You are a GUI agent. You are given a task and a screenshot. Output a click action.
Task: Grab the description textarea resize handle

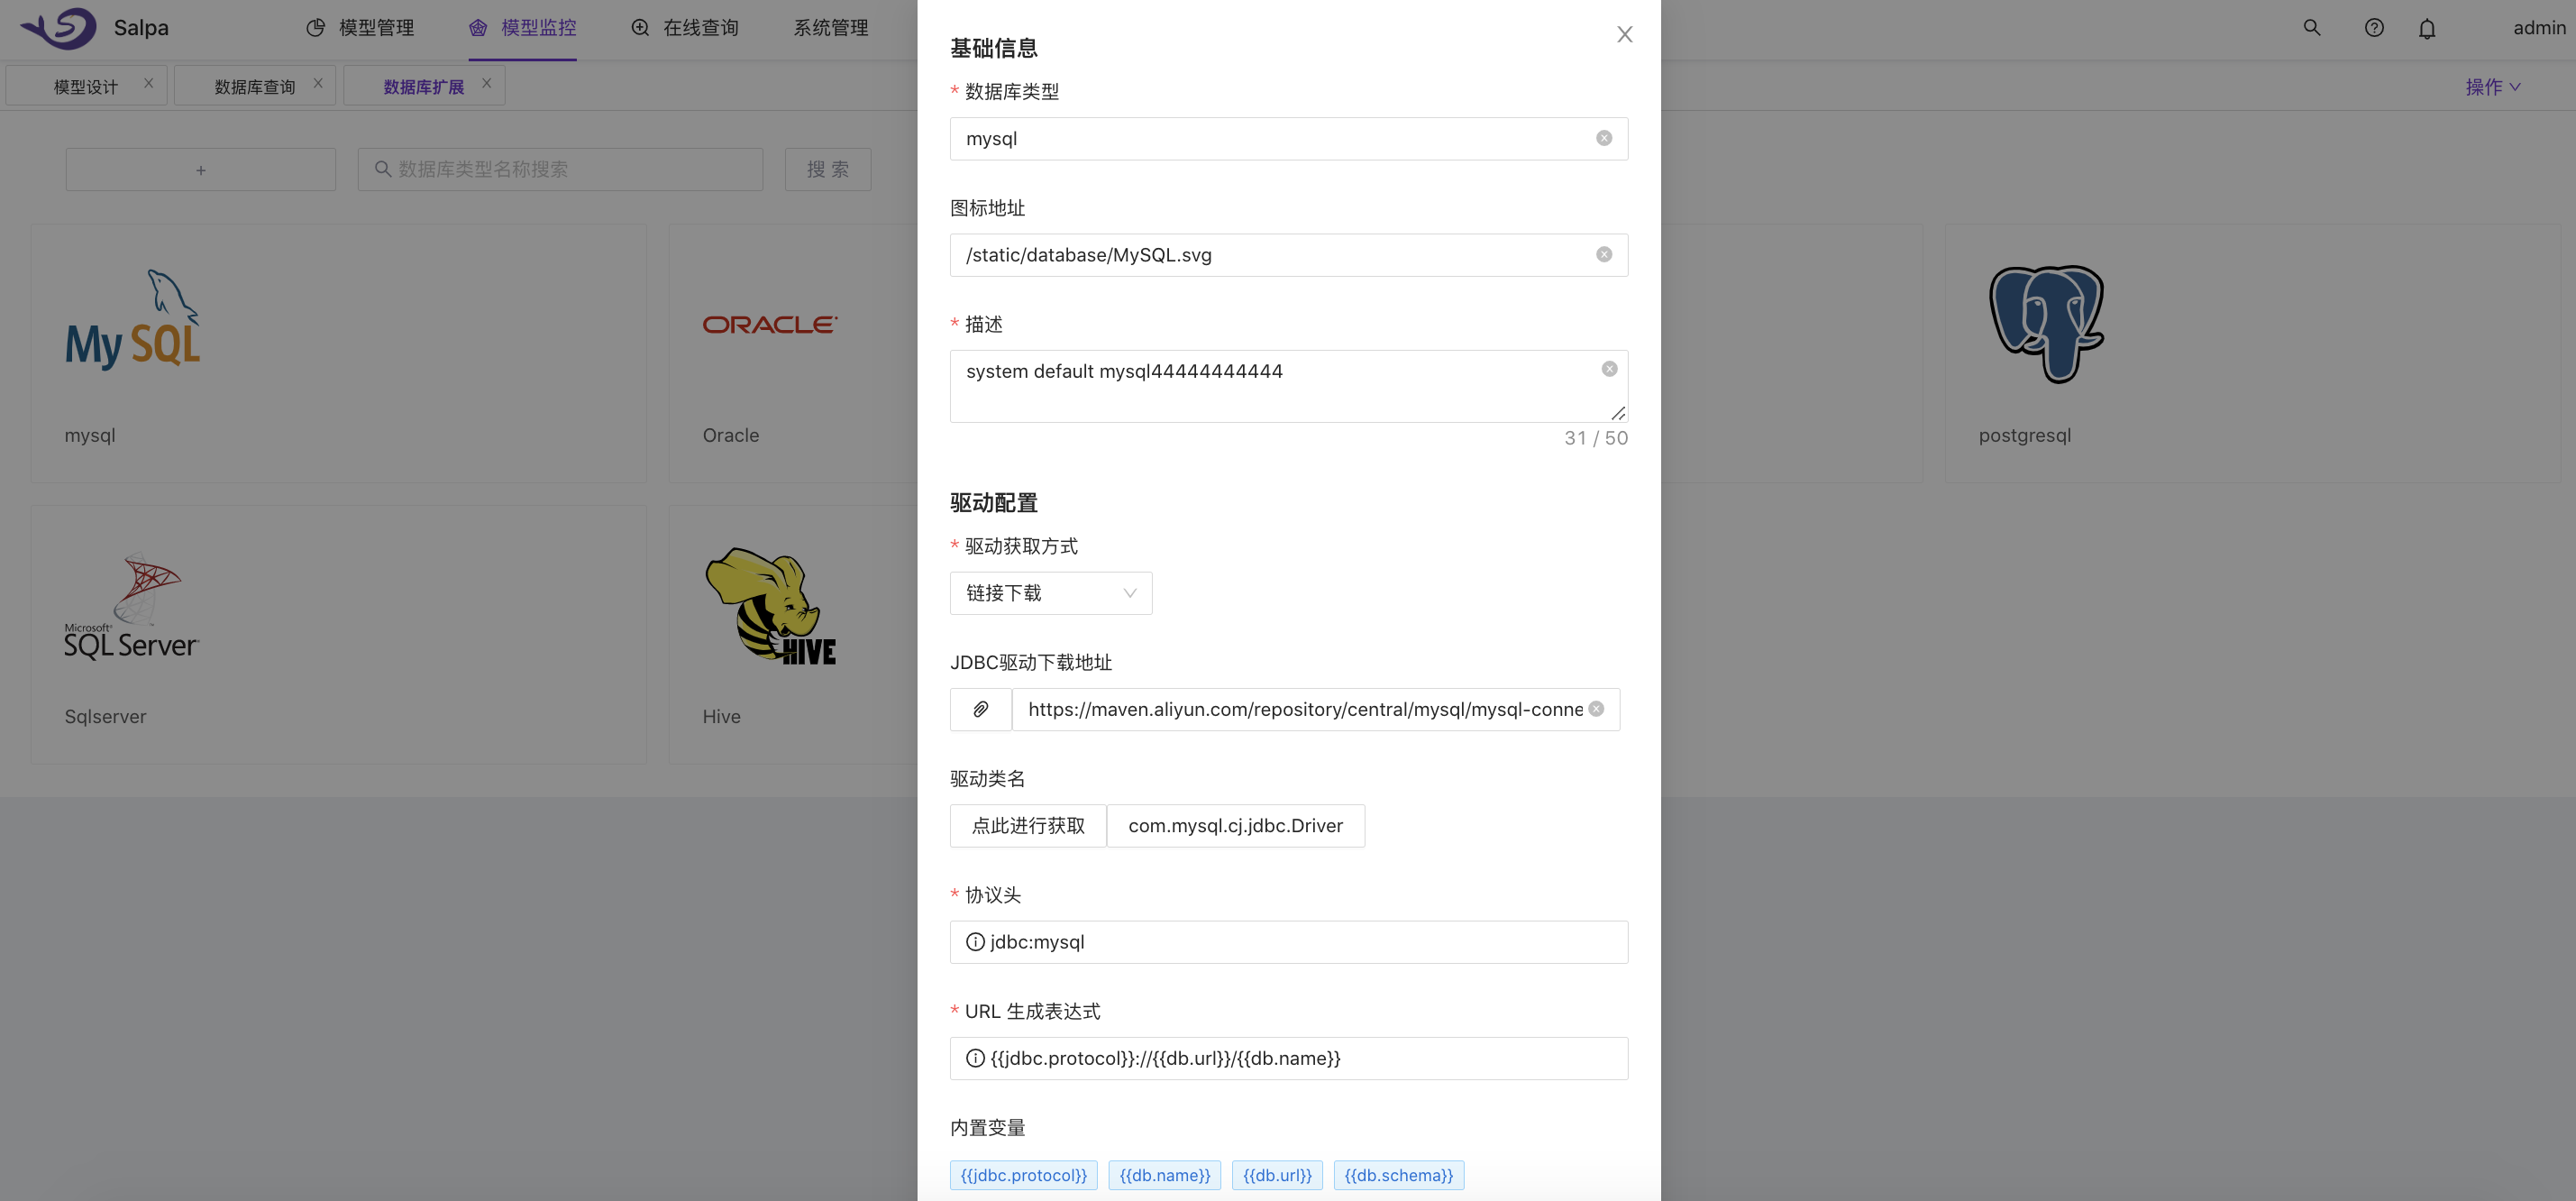pos(1618,413)
